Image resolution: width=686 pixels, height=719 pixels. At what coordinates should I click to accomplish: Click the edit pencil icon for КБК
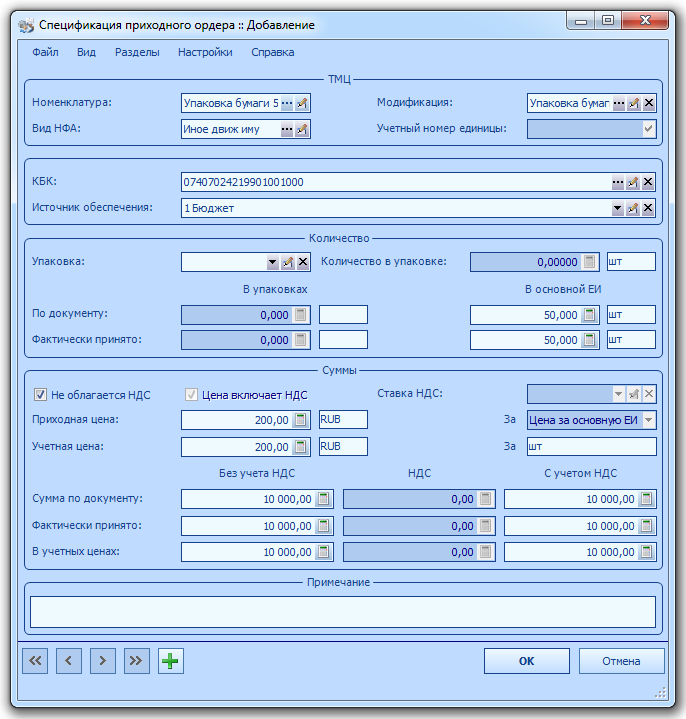(x=633, y=182)
